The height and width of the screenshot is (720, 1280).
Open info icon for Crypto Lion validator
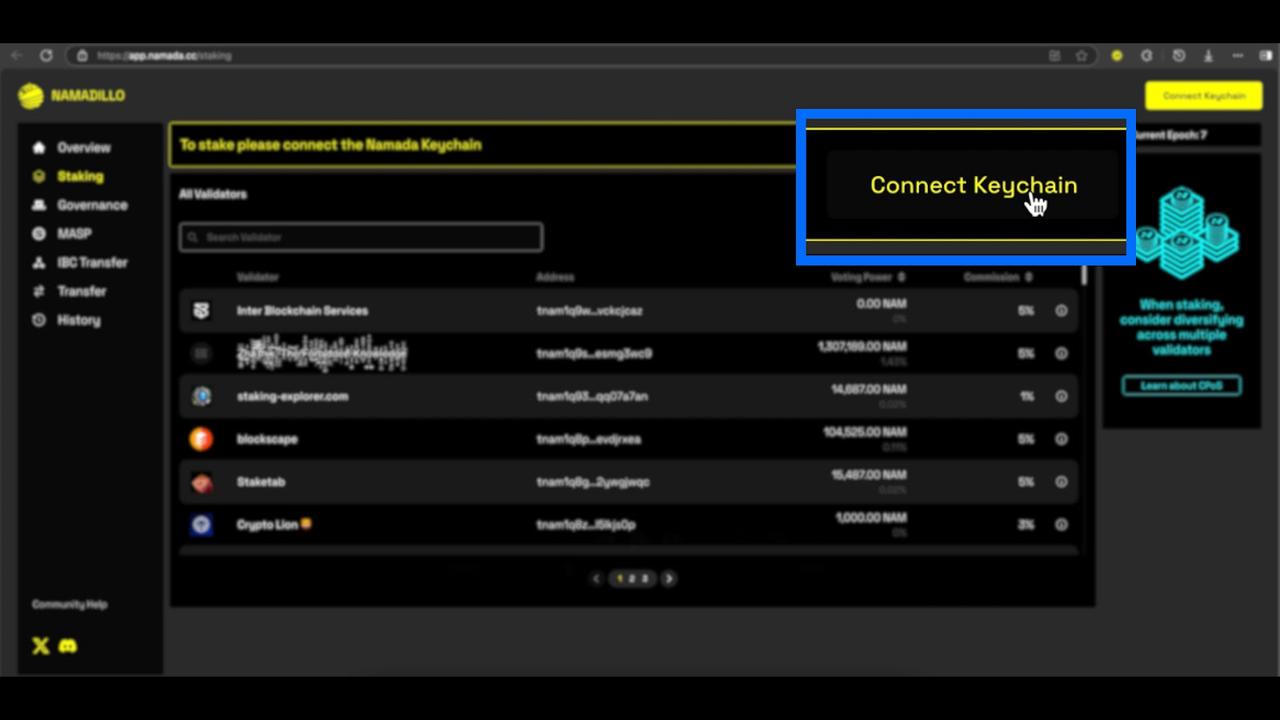[1061, 525]
